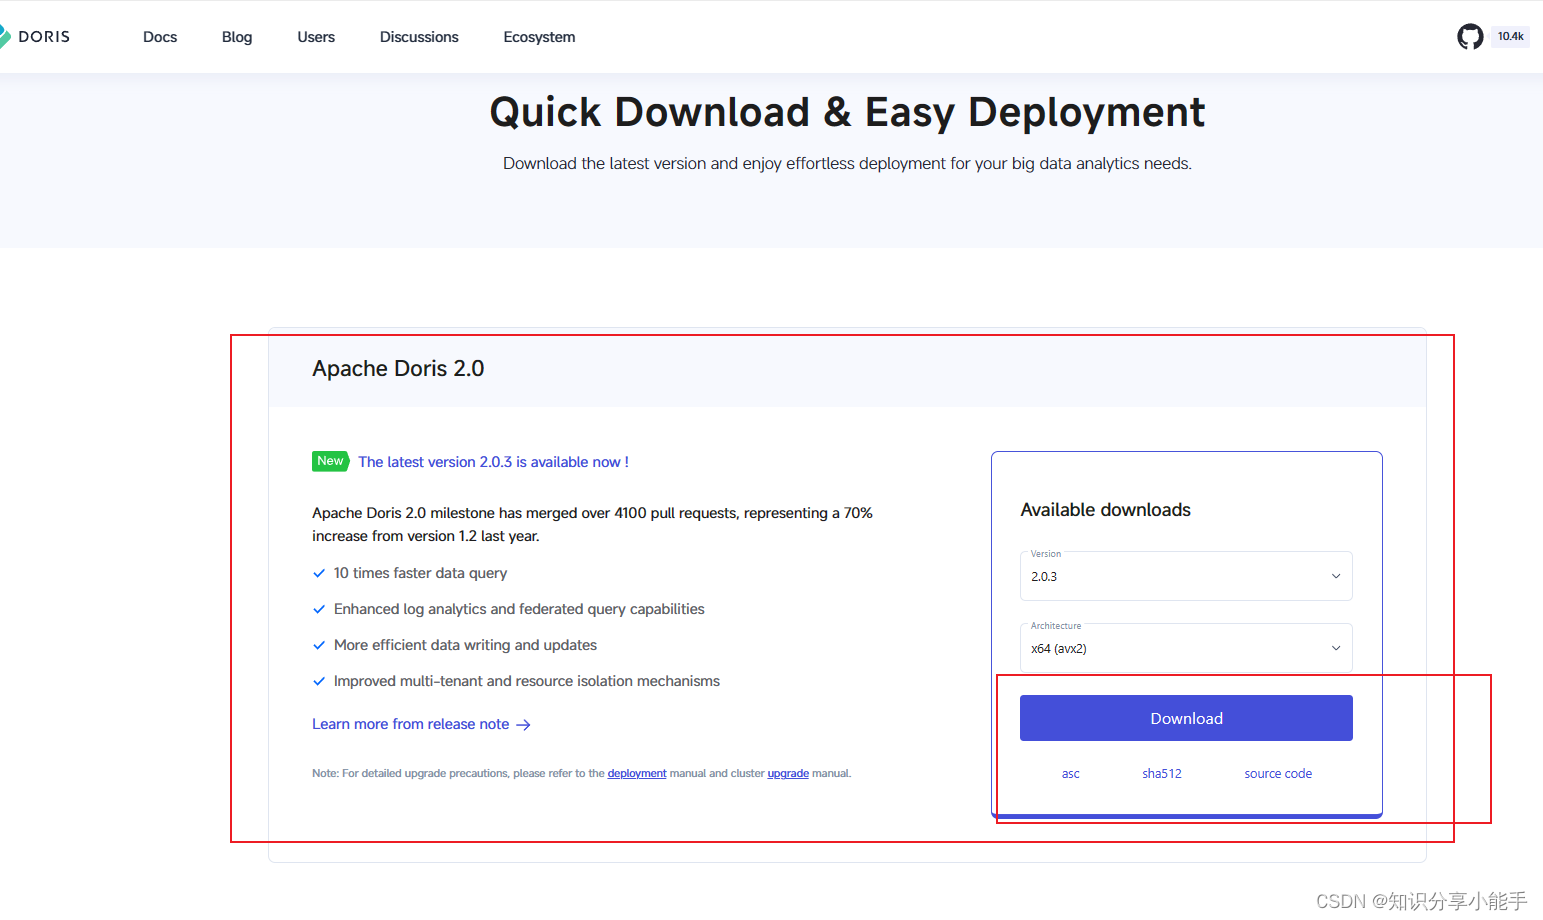Image resolution: width=1543 pixels, height=920 pixels.
Task: Click 'Enhanced log analytics' feature text
Action: (519, 609)
